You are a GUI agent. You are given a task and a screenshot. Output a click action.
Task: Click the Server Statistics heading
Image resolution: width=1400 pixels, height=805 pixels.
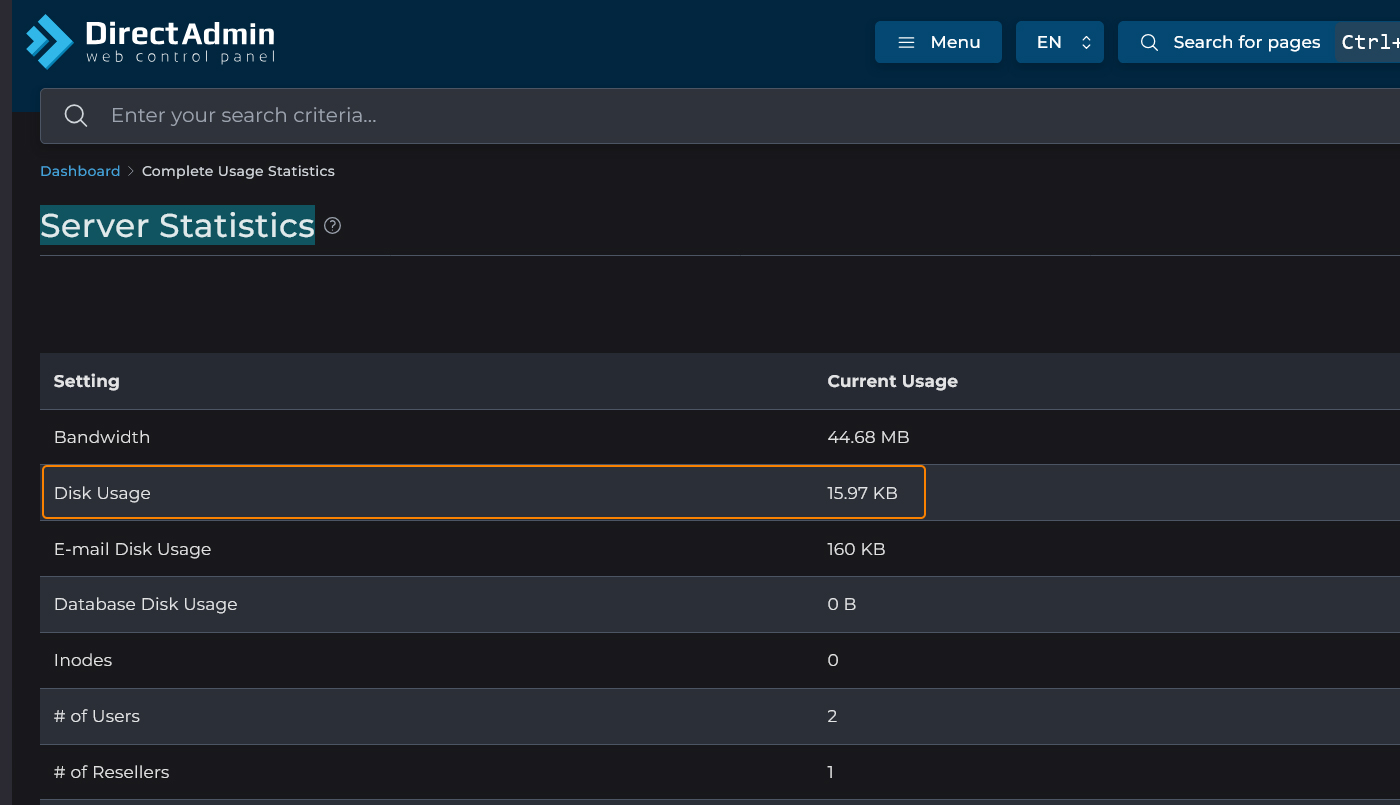[x=177, y=226]
